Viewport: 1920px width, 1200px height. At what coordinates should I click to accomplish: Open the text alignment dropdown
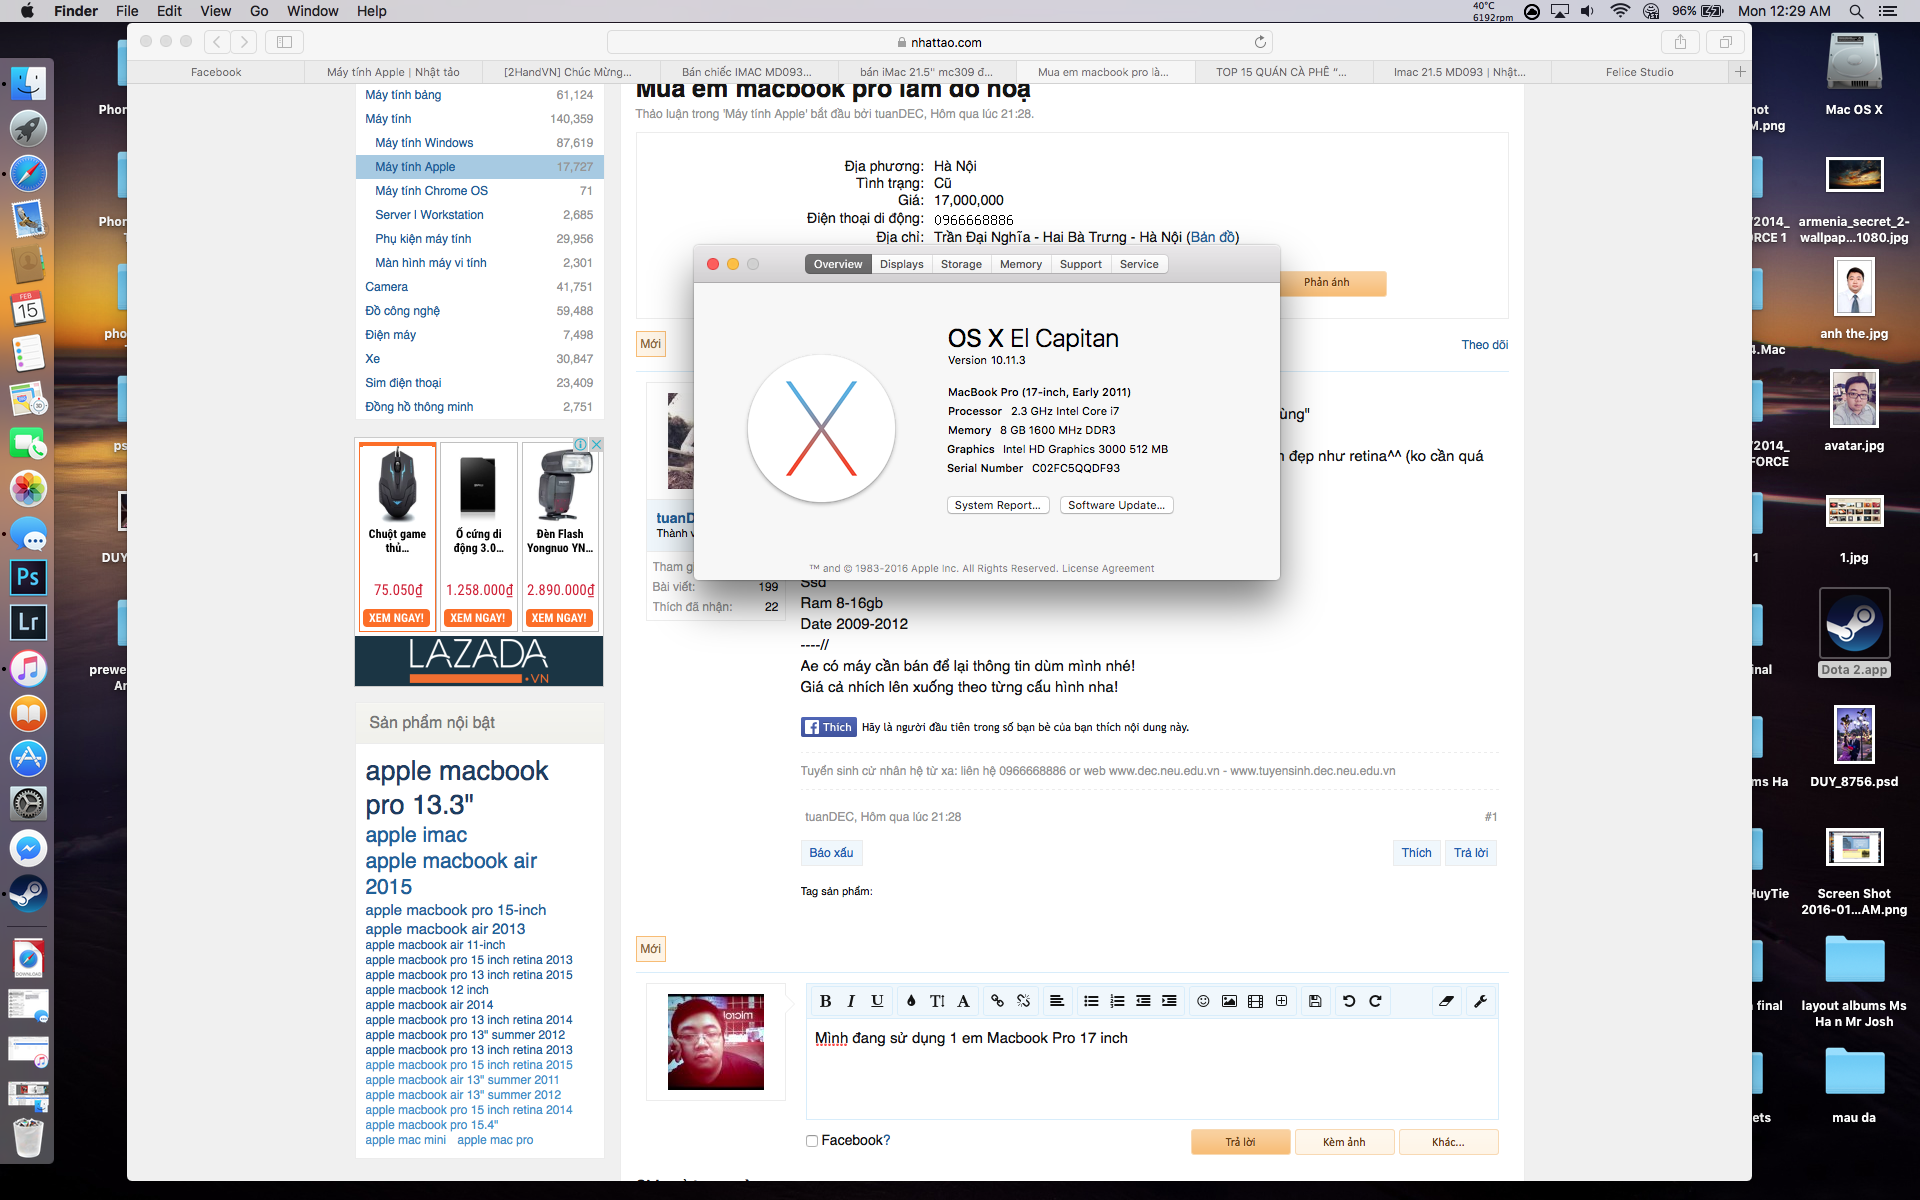pos(1056,1001)
